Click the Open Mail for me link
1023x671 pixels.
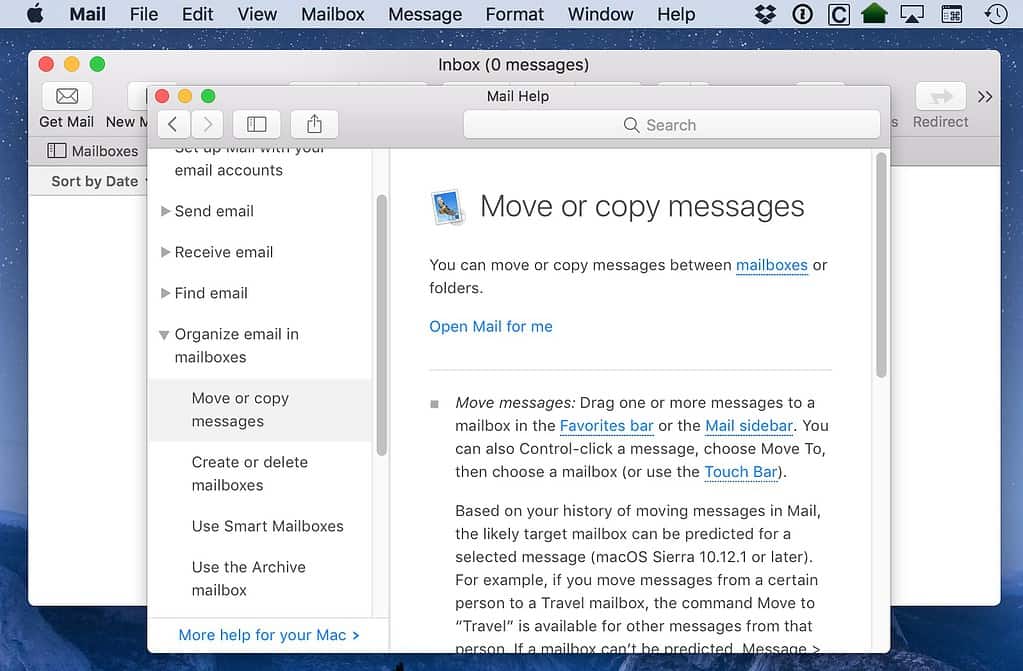(491, 326)
